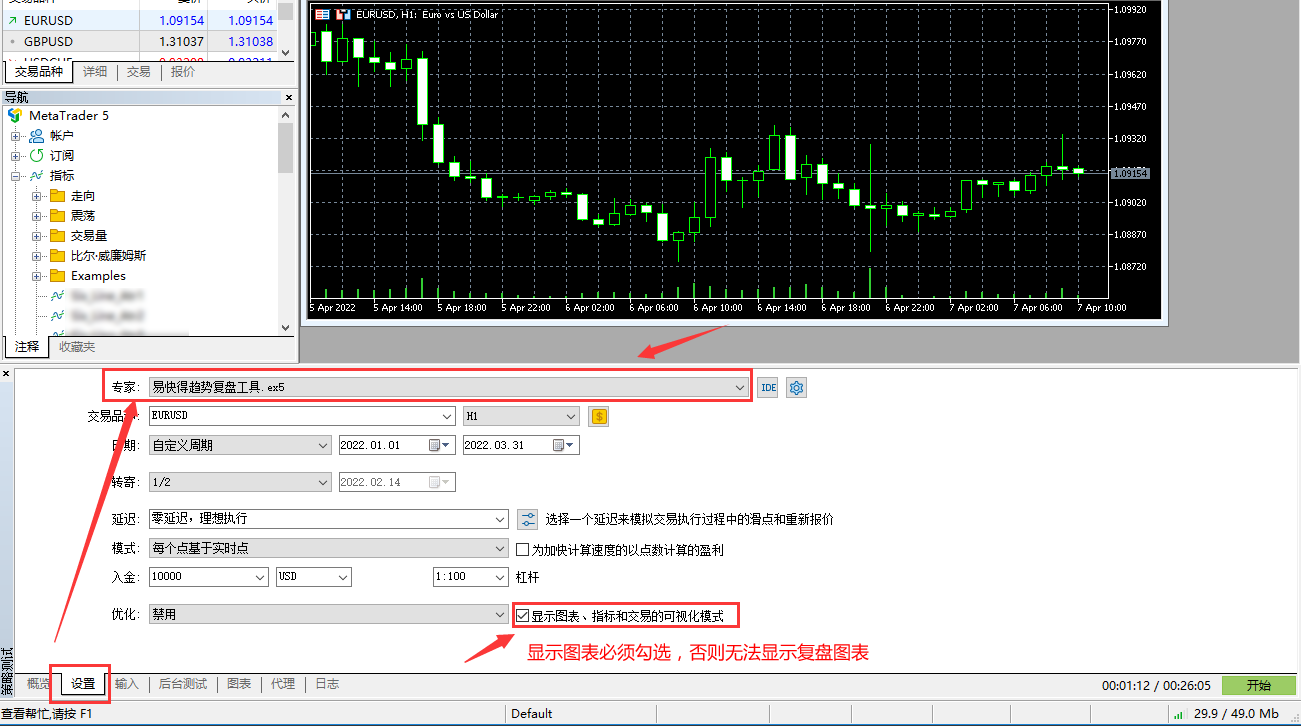This screenshot has height=726, width=1301.
Task: Collapse the 指标 tree node
Action: [x=16, y=176]
